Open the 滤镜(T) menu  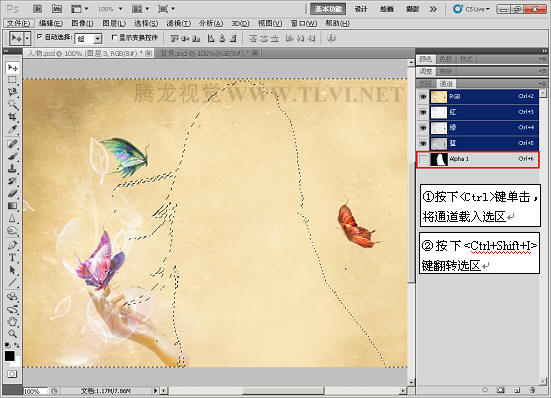pos(179,24)
